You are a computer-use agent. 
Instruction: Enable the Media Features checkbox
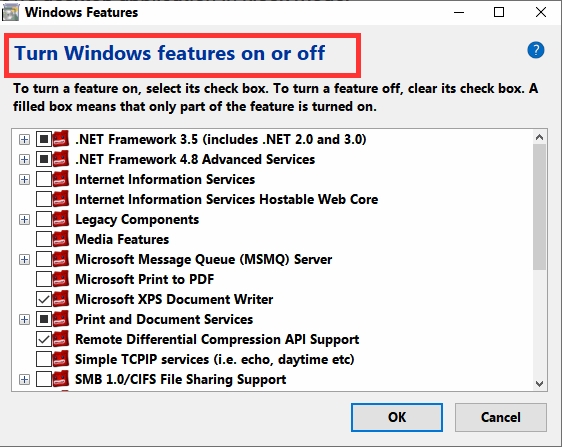(44, 239)
